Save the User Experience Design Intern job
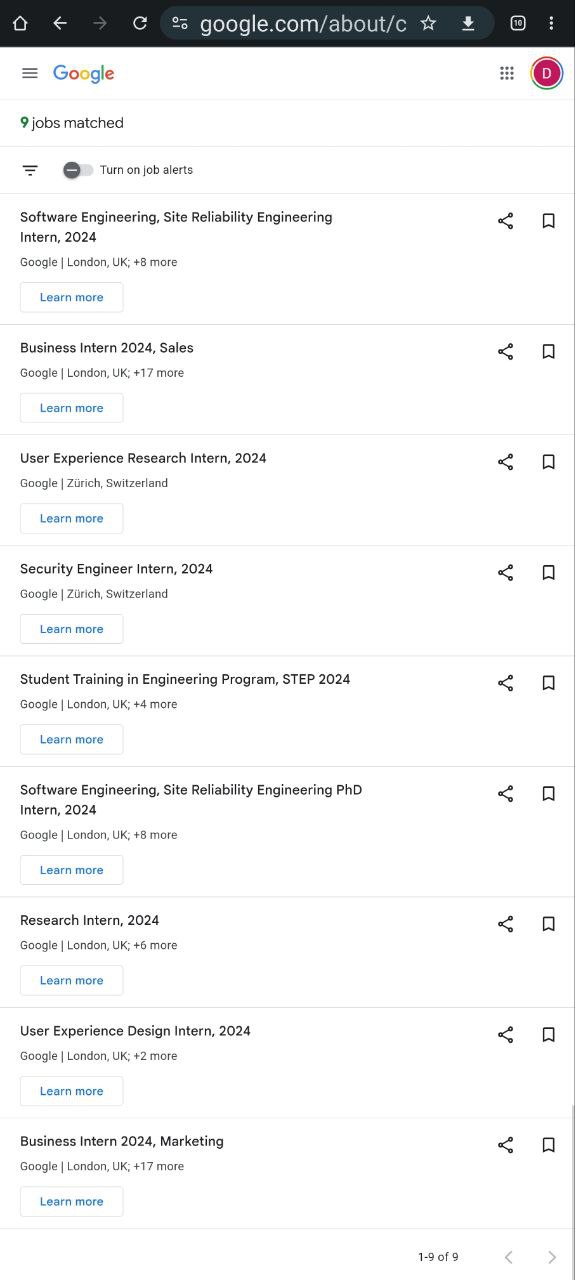The image size is (575, 1280). [549, 1035]
